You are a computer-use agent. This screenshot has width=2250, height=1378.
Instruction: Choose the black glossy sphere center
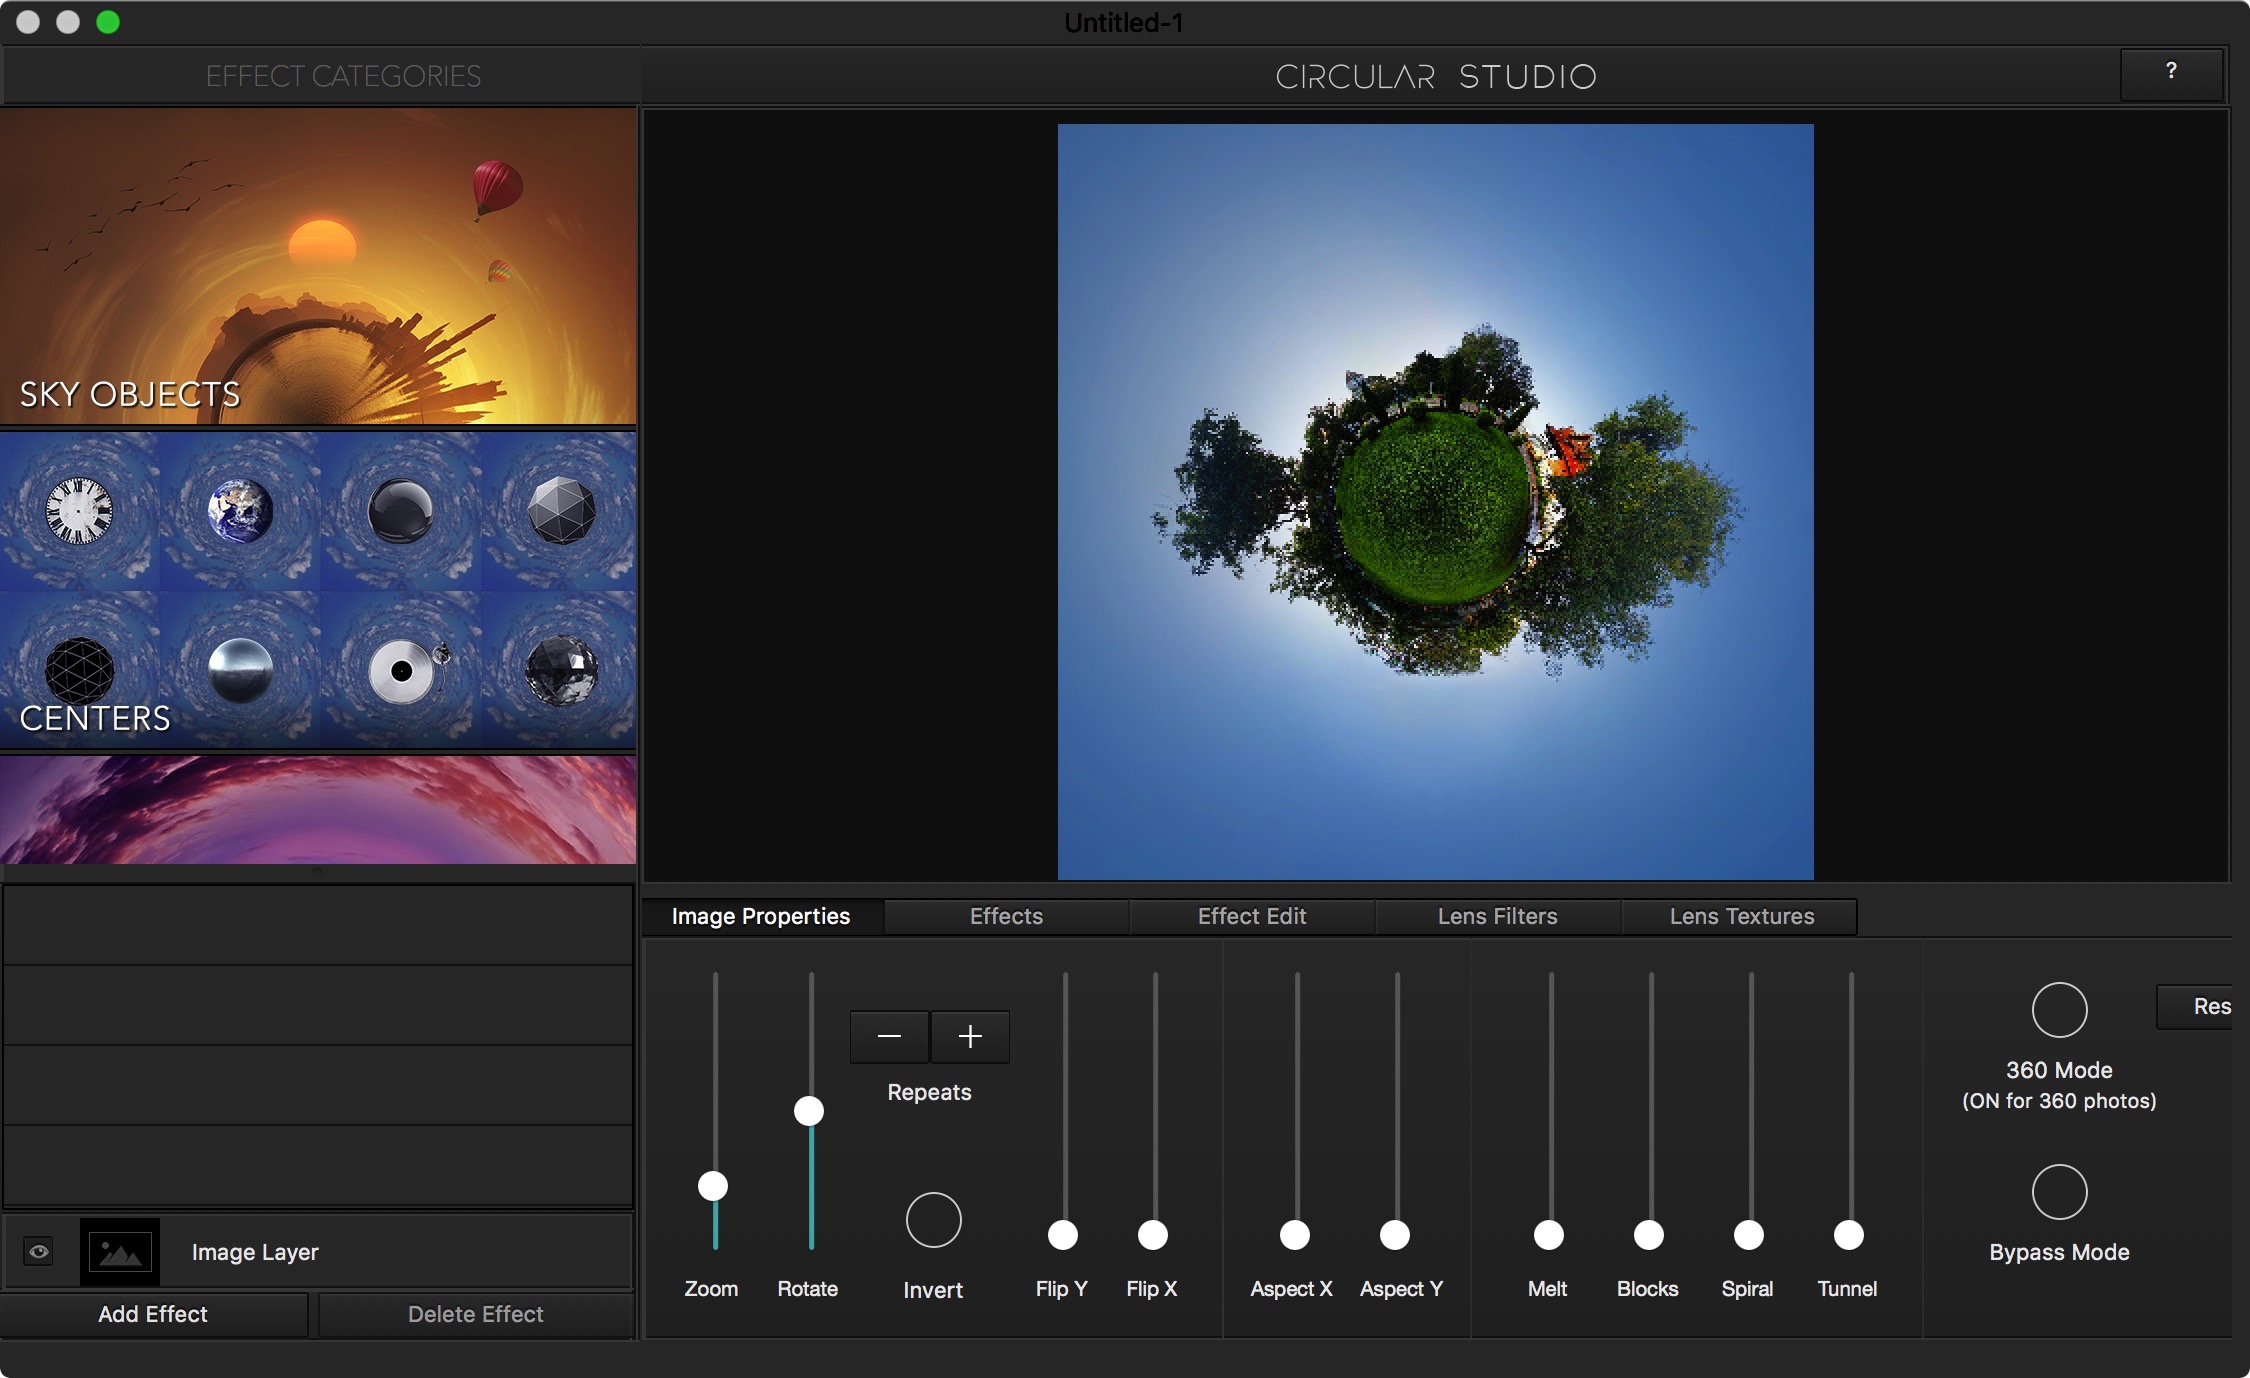pyautogui.click(x=400, y=512)
